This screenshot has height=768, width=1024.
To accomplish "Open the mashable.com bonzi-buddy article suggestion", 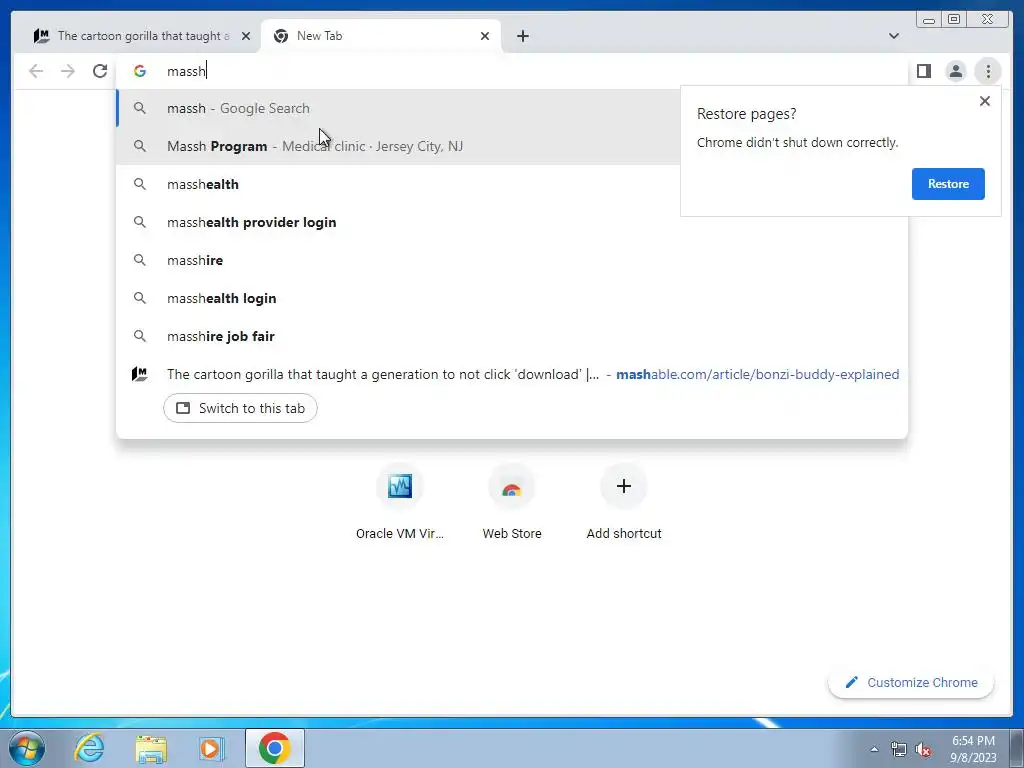I will coord(512,374).
